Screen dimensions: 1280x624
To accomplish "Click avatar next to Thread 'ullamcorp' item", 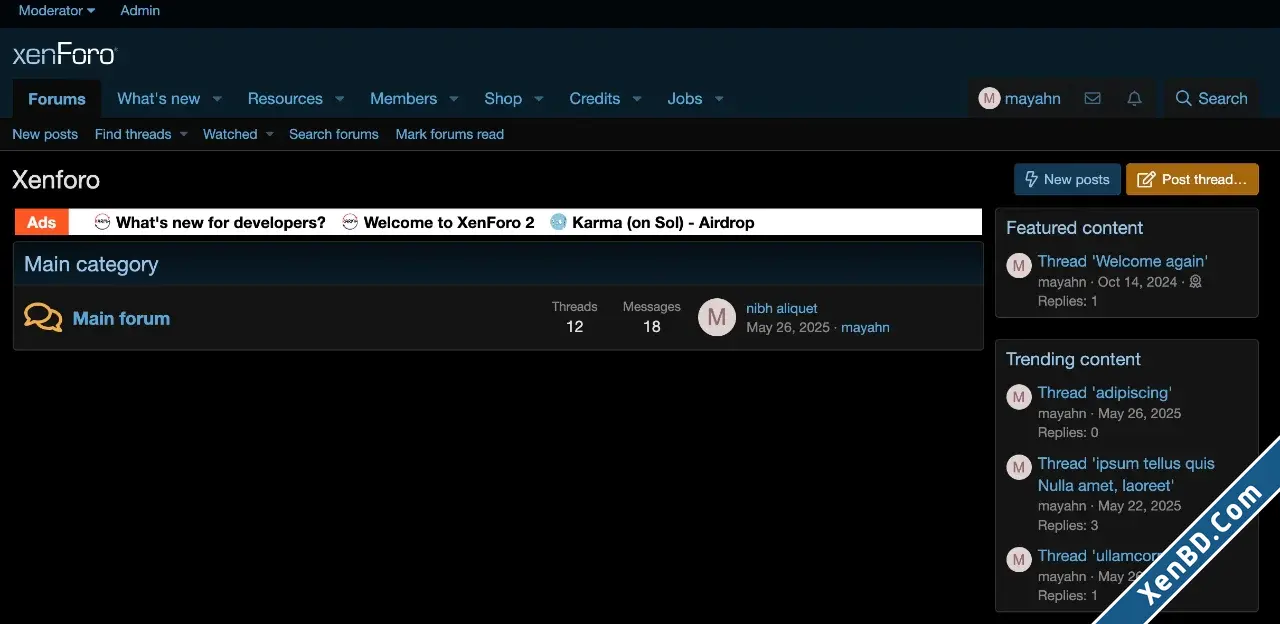I will click(1019, 560).
